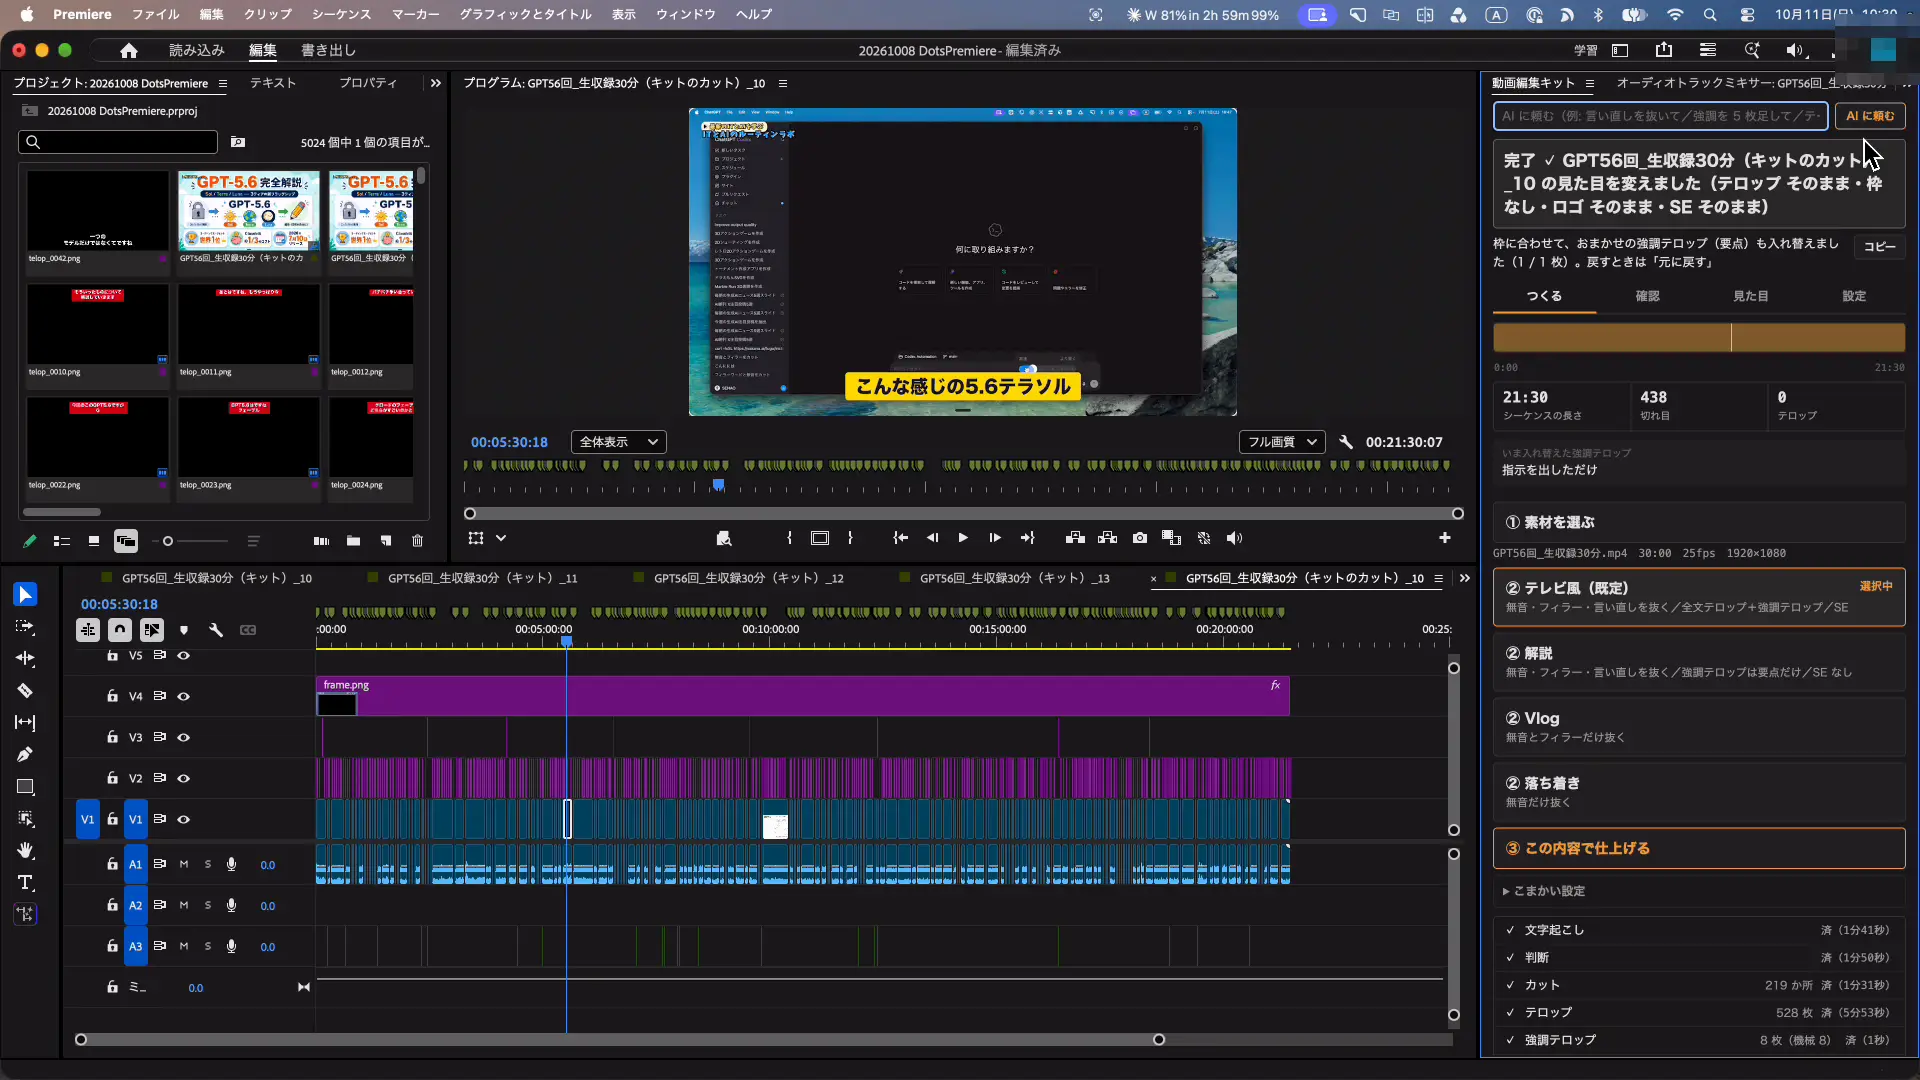Solo audio track A2
This screenshot has height=1080, width=1920.
click(x=208, y=906)
